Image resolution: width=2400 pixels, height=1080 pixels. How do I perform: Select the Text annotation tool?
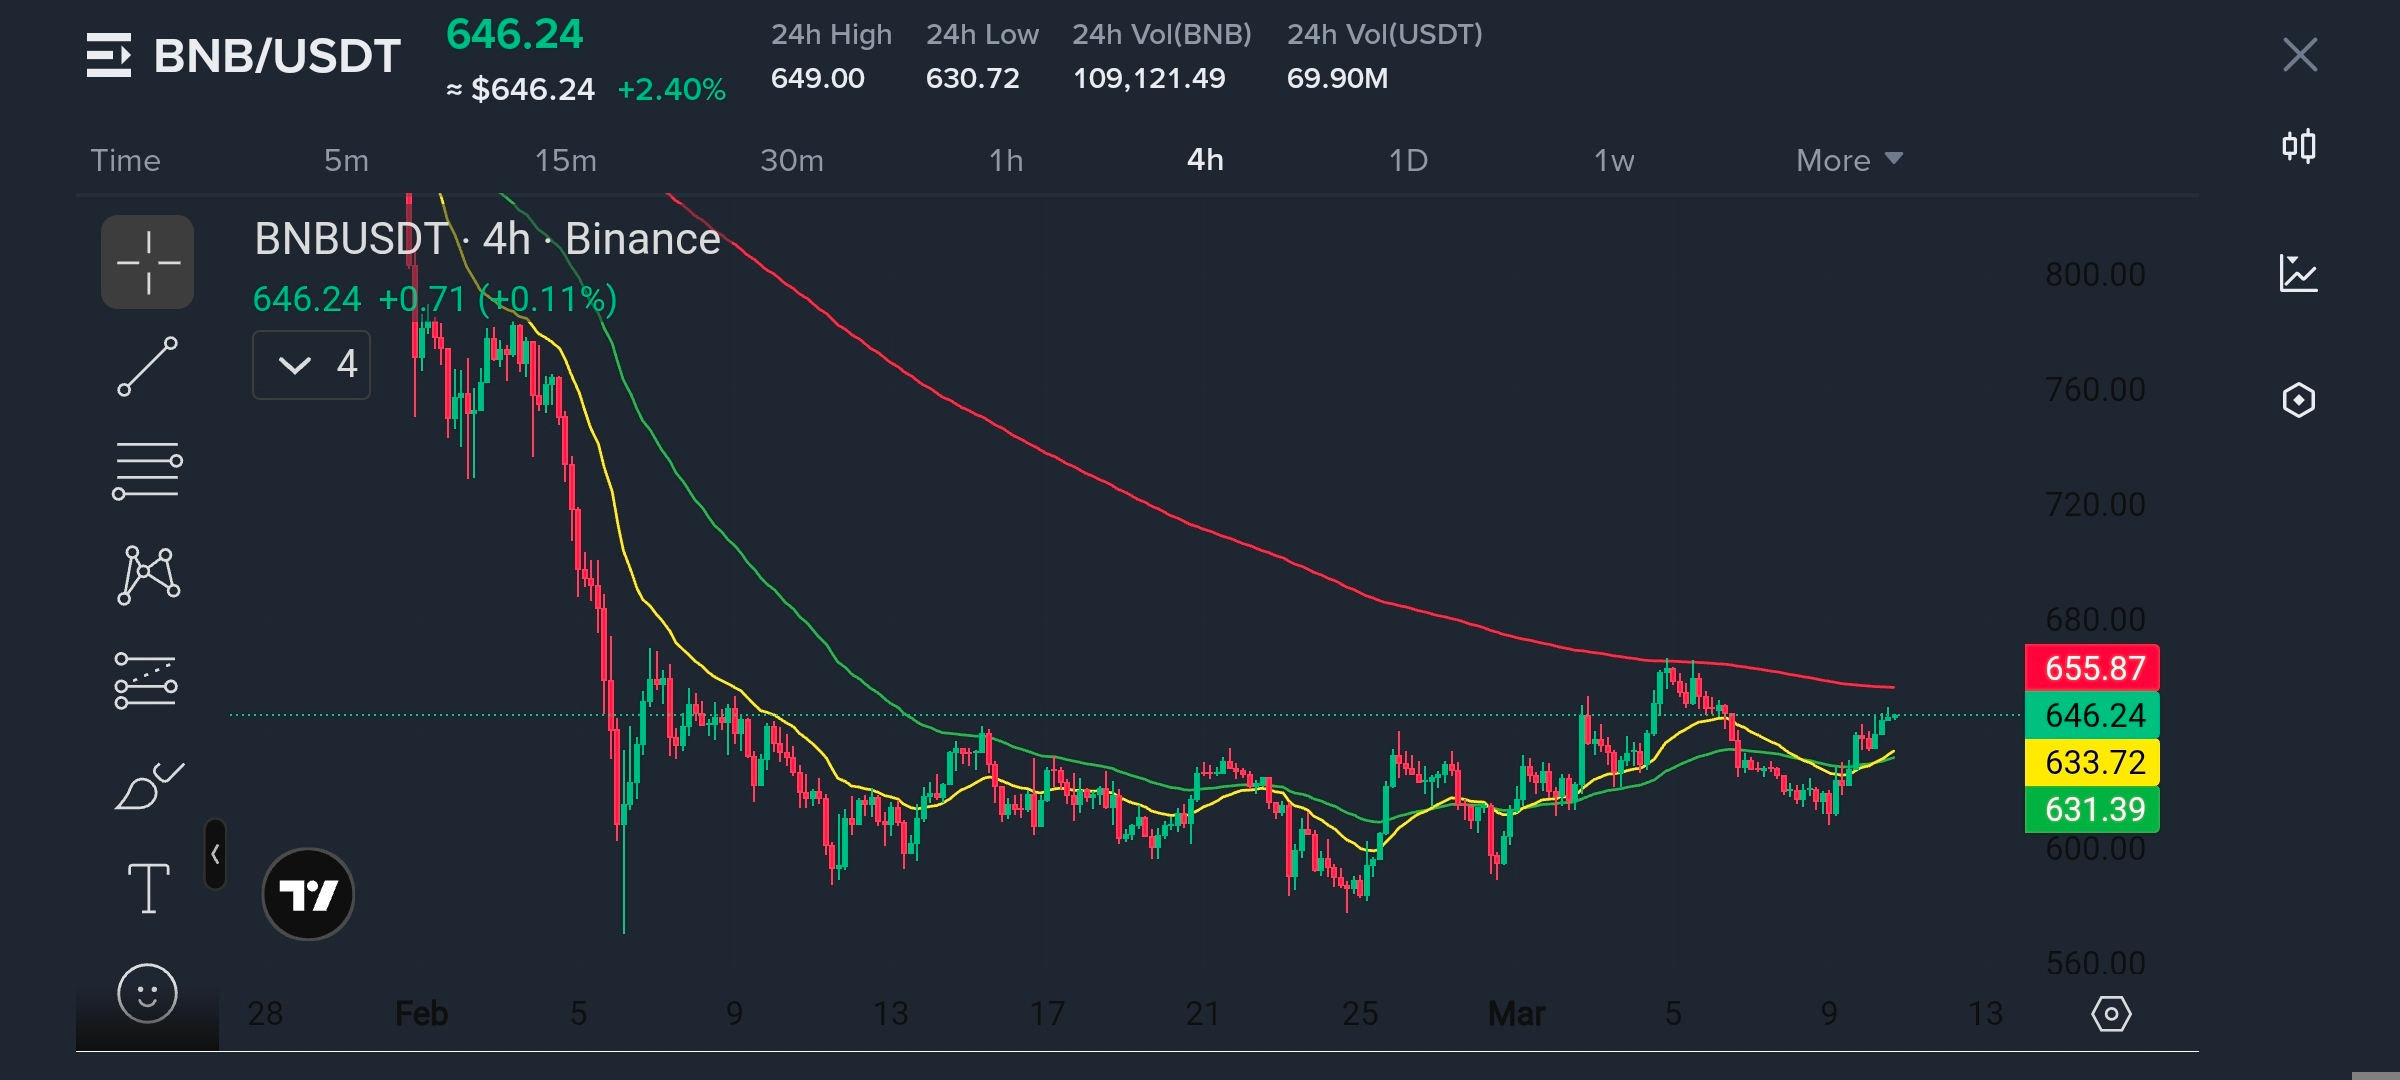[148, 888]
